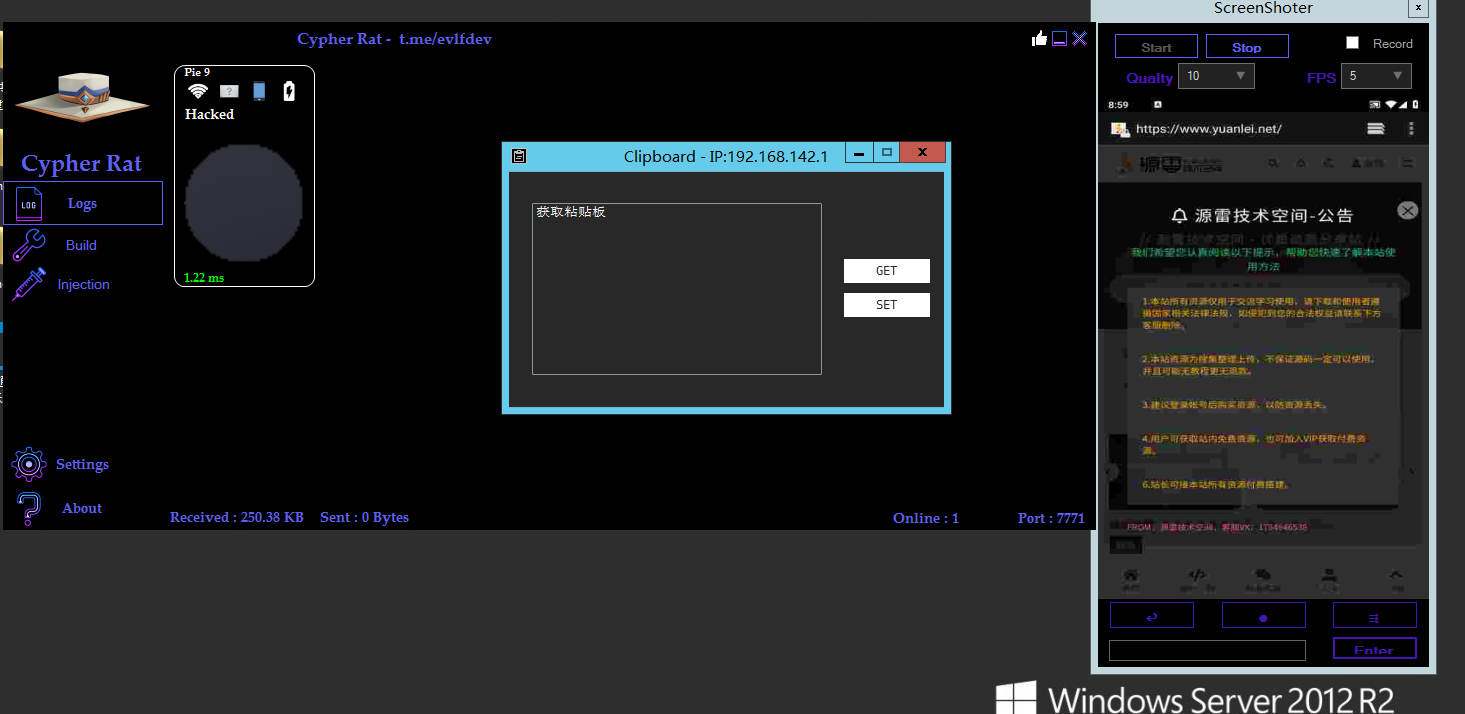The width and height of the screenshot is (1465, 714).
Task: Click the blue phone icon on device card
Action: pyautogui.click(x=259, y=91)
